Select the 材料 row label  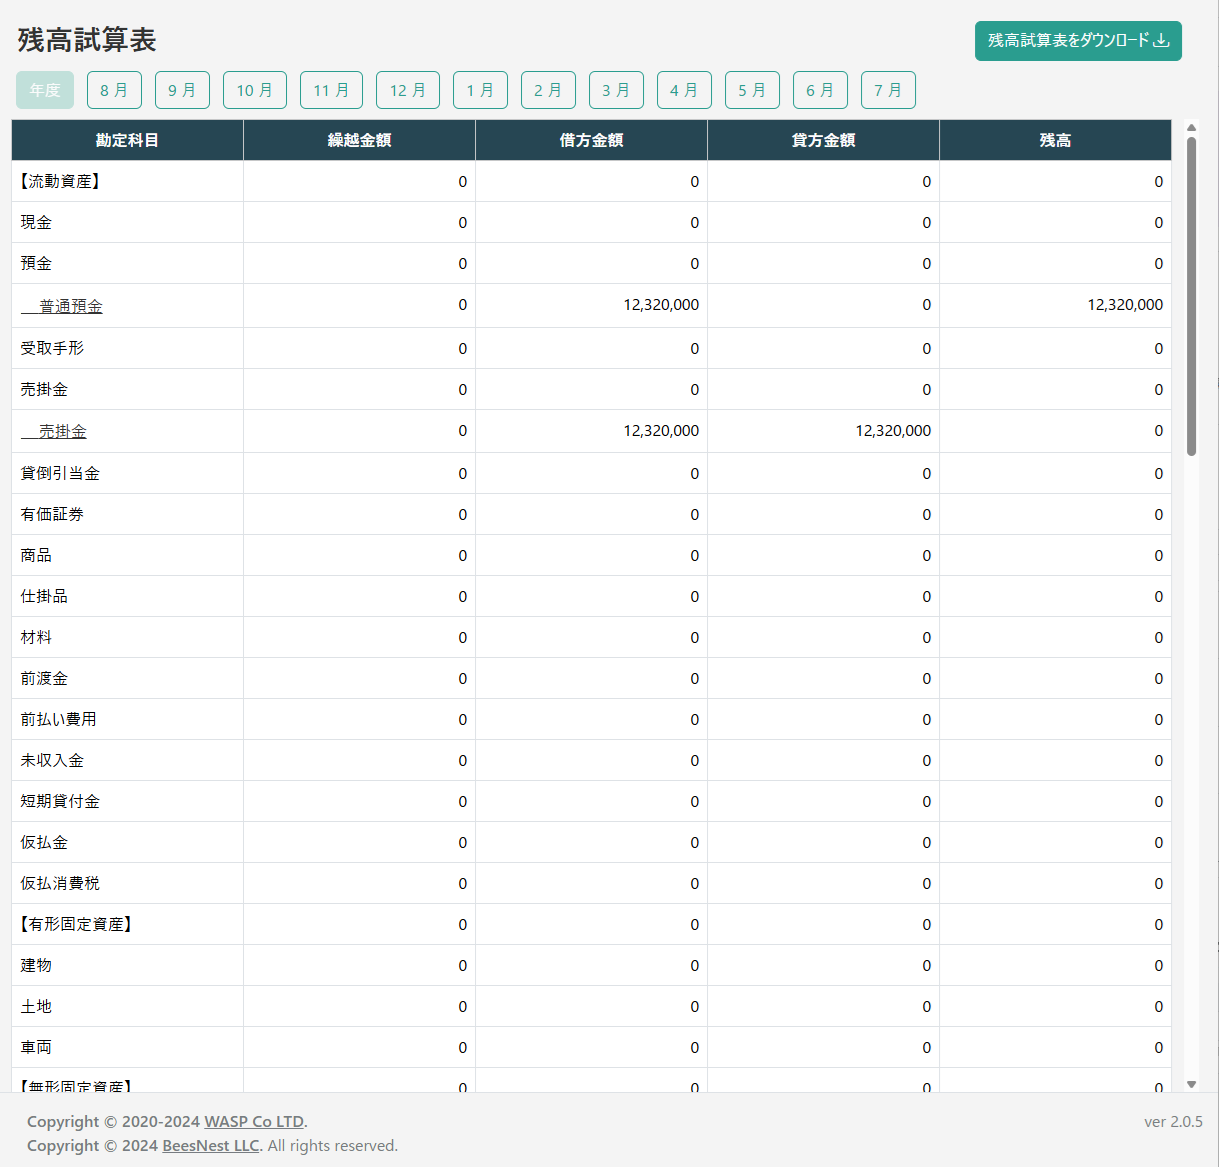click(36, 637)
